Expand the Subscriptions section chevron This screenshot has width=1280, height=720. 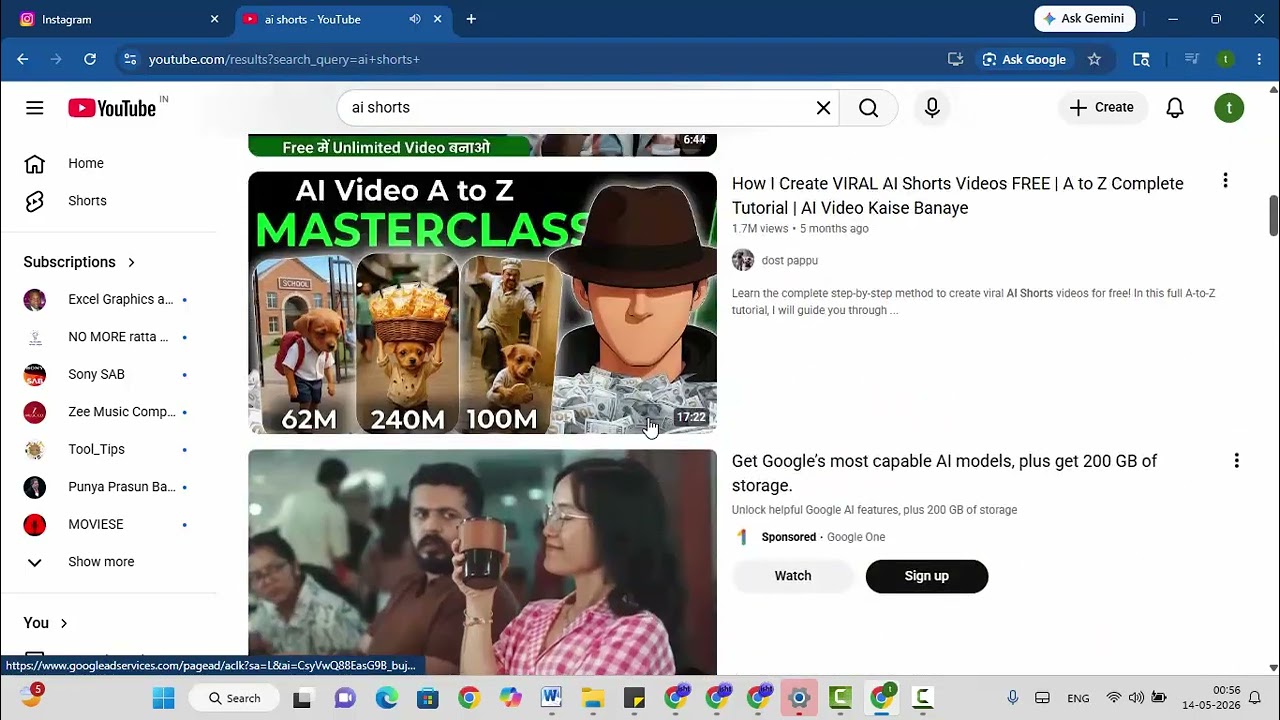tap(131, 262)
